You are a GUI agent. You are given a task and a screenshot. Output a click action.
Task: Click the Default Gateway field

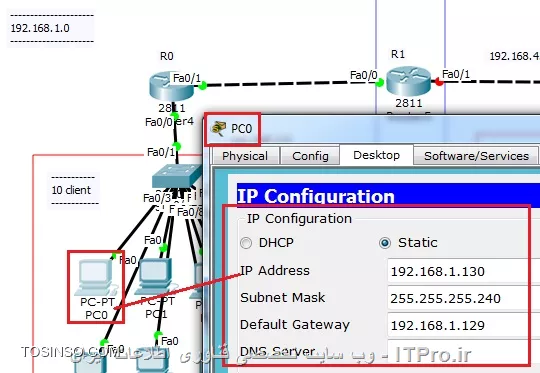click(464, 325)
